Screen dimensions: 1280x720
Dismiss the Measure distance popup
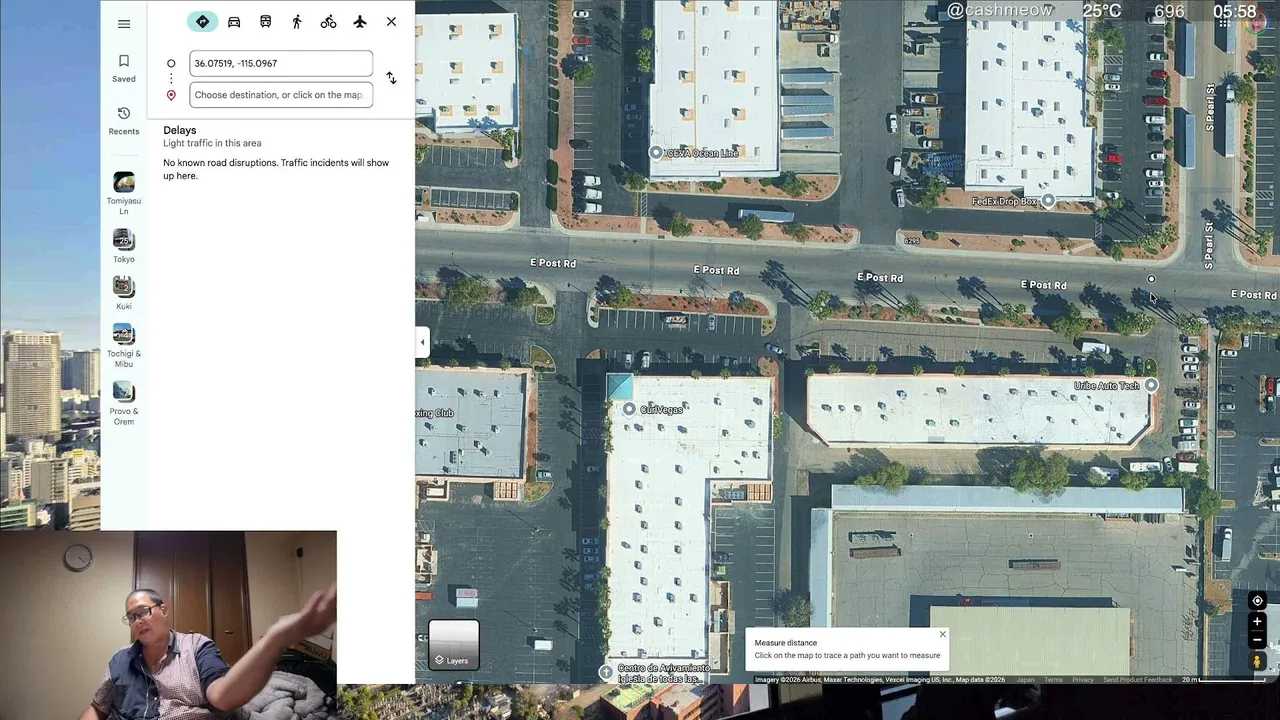(942, 634)
